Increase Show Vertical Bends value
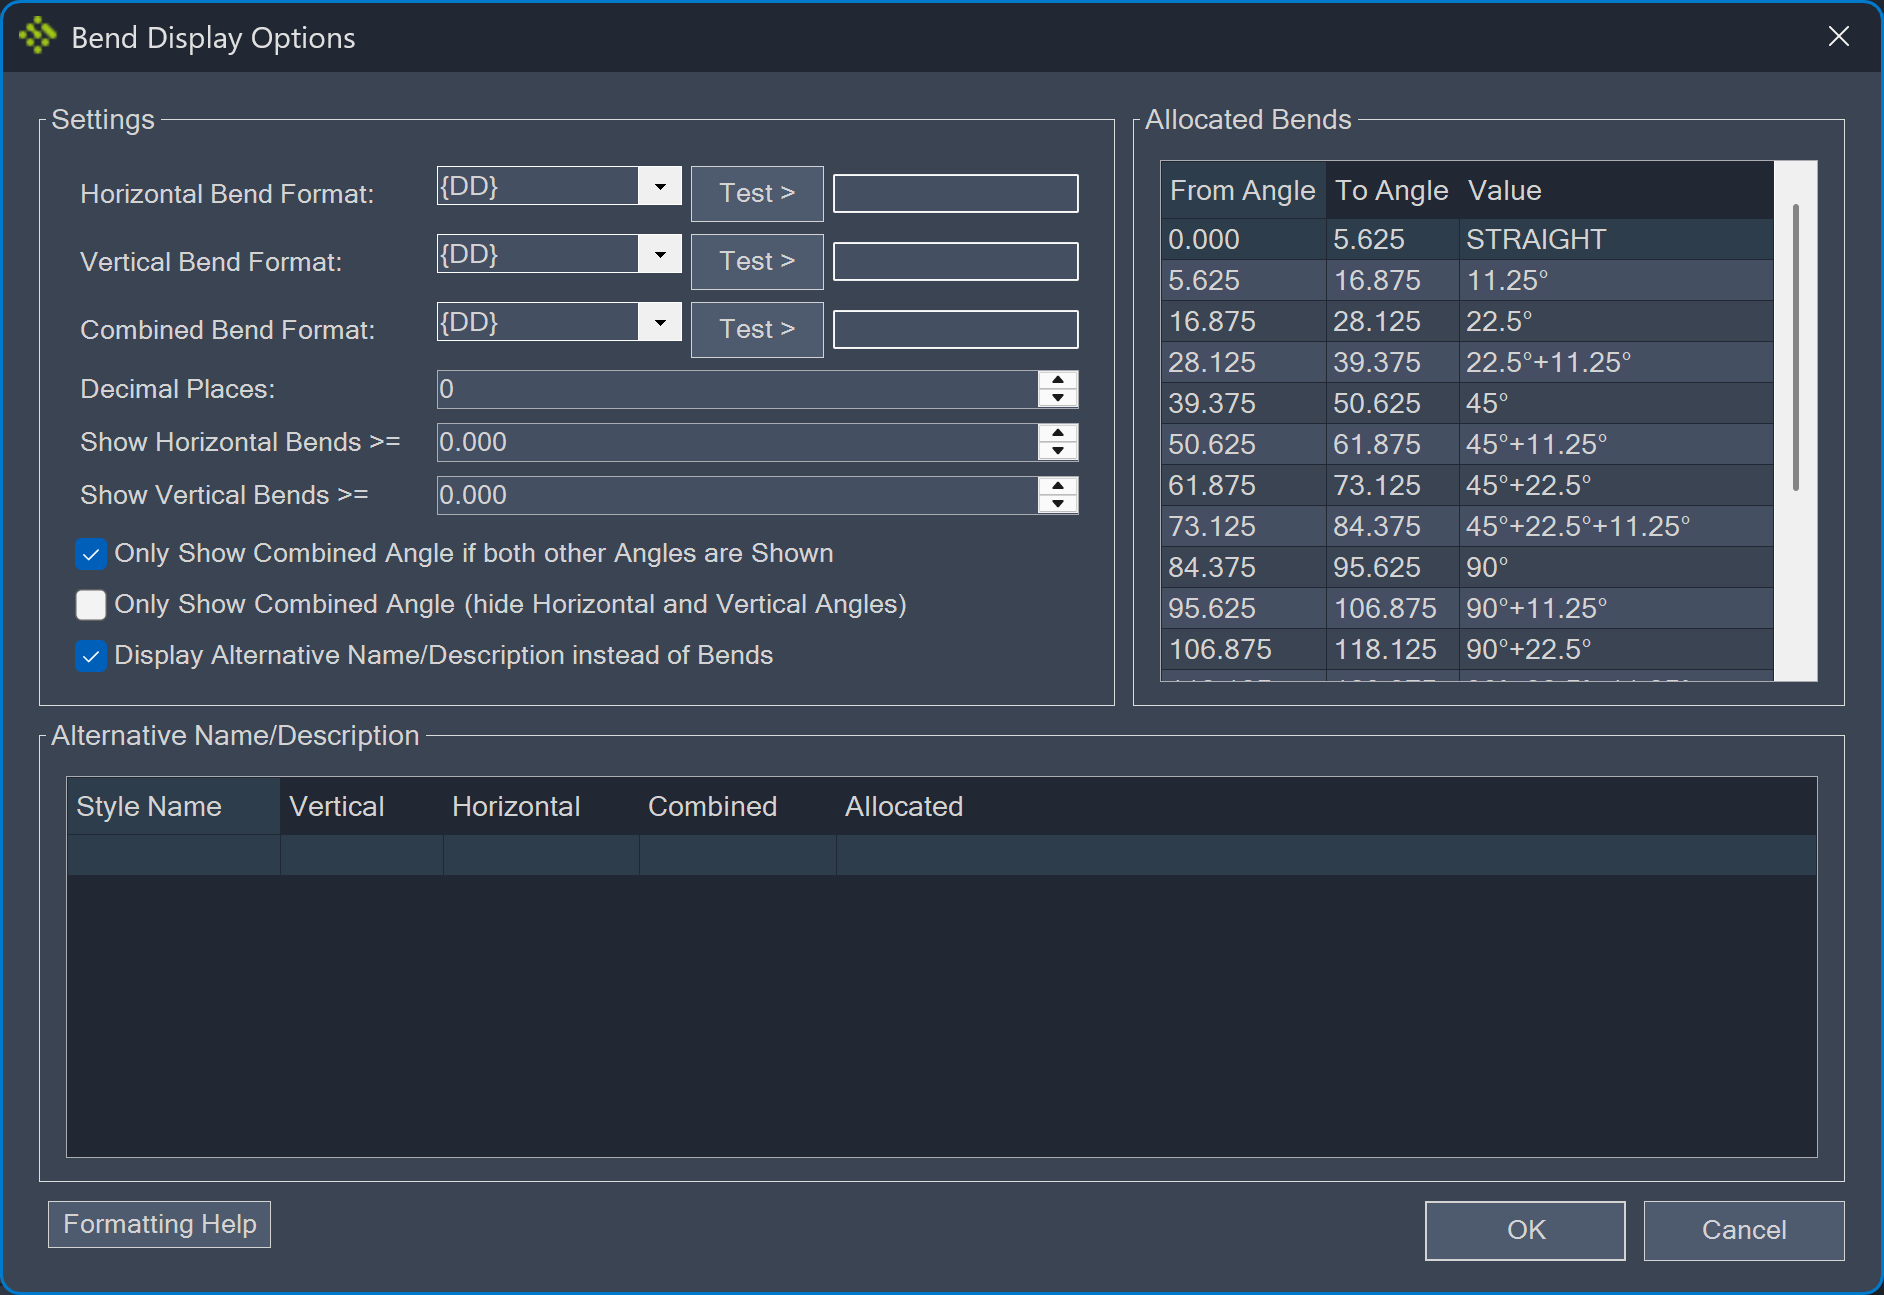The image size is (1884, 1295). (1058, 486)
